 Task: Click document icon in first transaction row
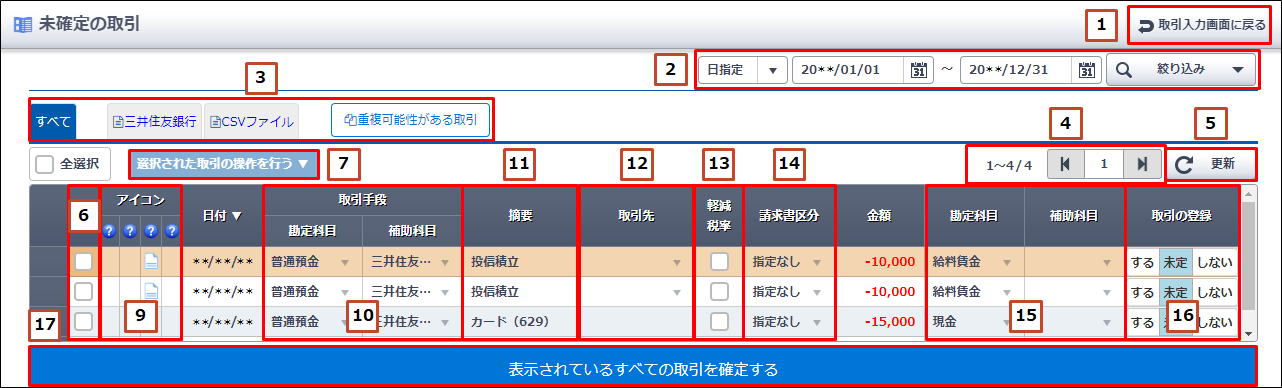click(x=151, y=262)
